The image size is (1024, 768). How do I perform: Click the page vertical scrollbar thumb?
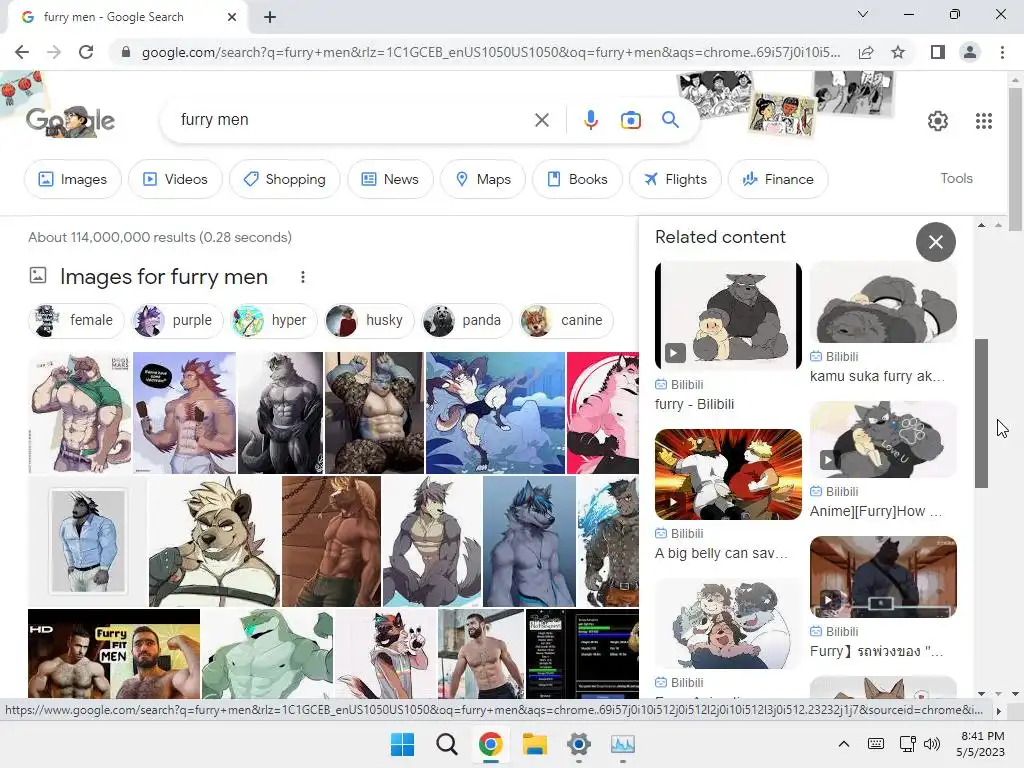(1015, 159)
